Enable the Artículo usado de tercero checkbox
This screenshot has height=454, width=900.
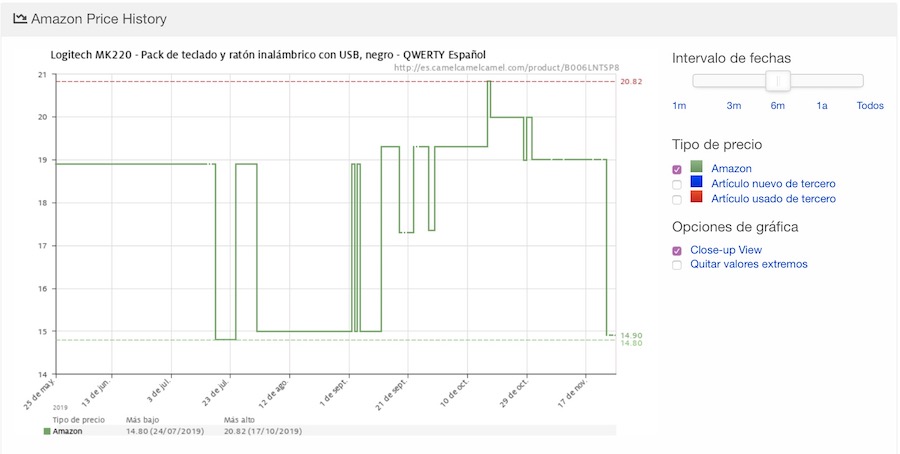[x=677, y=200]
